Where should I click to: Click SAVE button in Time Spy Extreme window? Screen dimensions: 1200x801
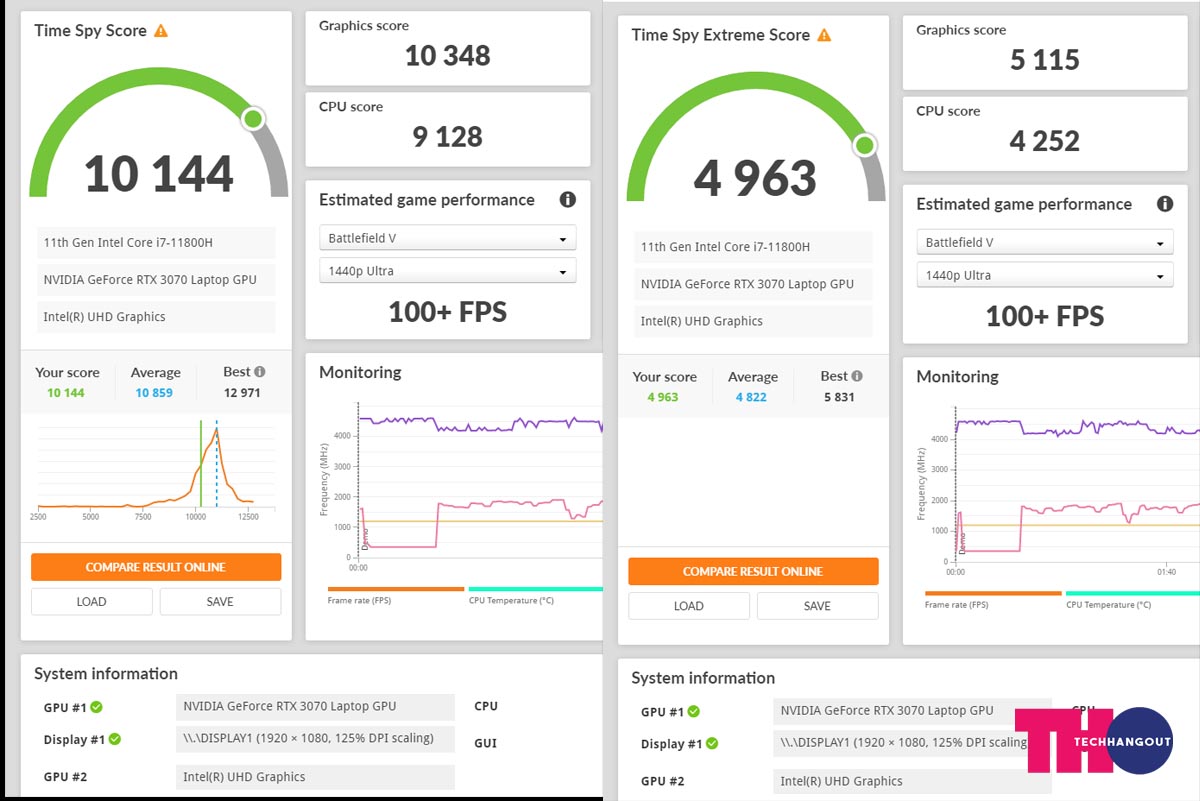point(817,605)
